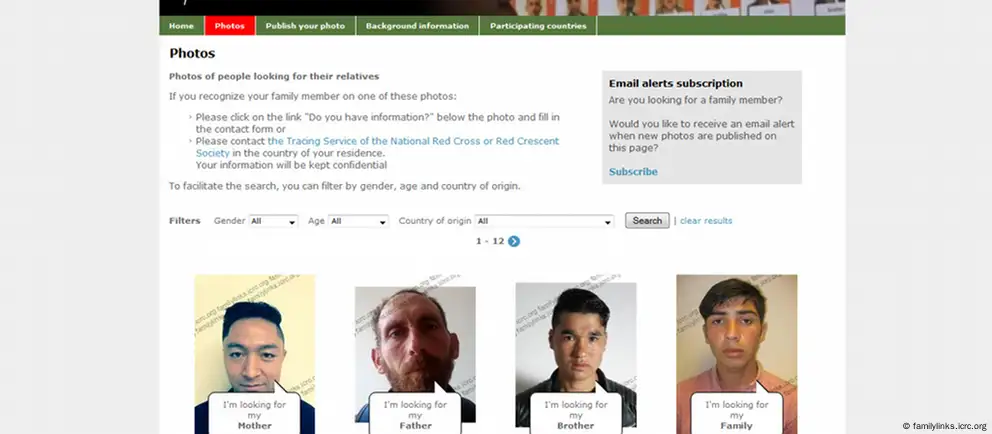Select the Photos tab
This screenshot has height=434, width=992.
[x=230, y=26]
